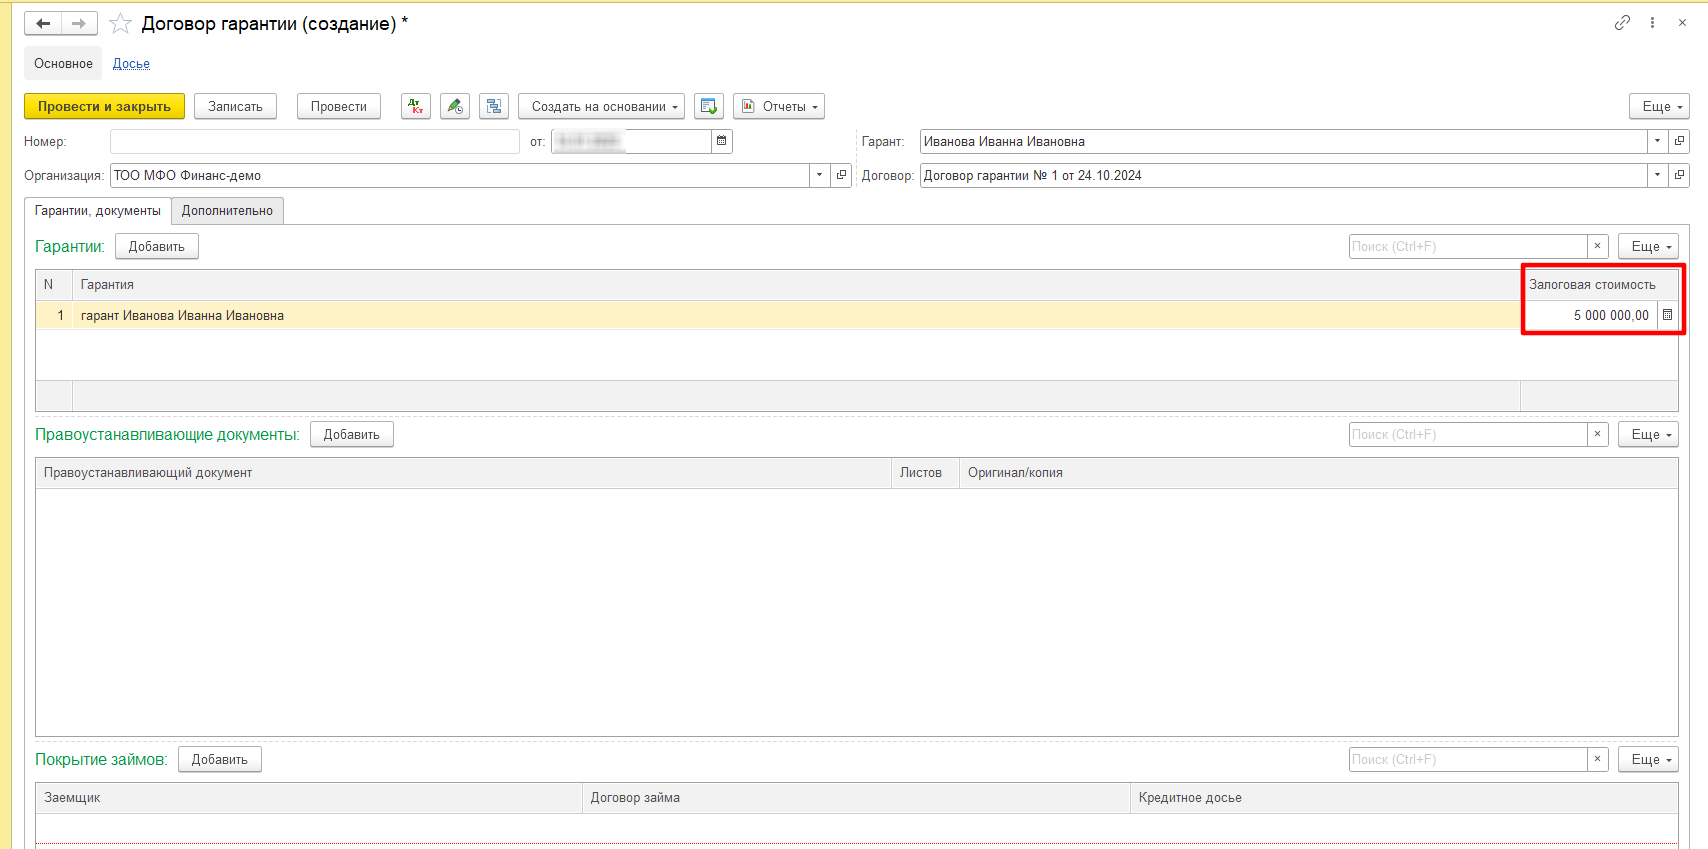
Task: Click the Договор field Договор гарантии № 1
Action: pos(1283,175)
